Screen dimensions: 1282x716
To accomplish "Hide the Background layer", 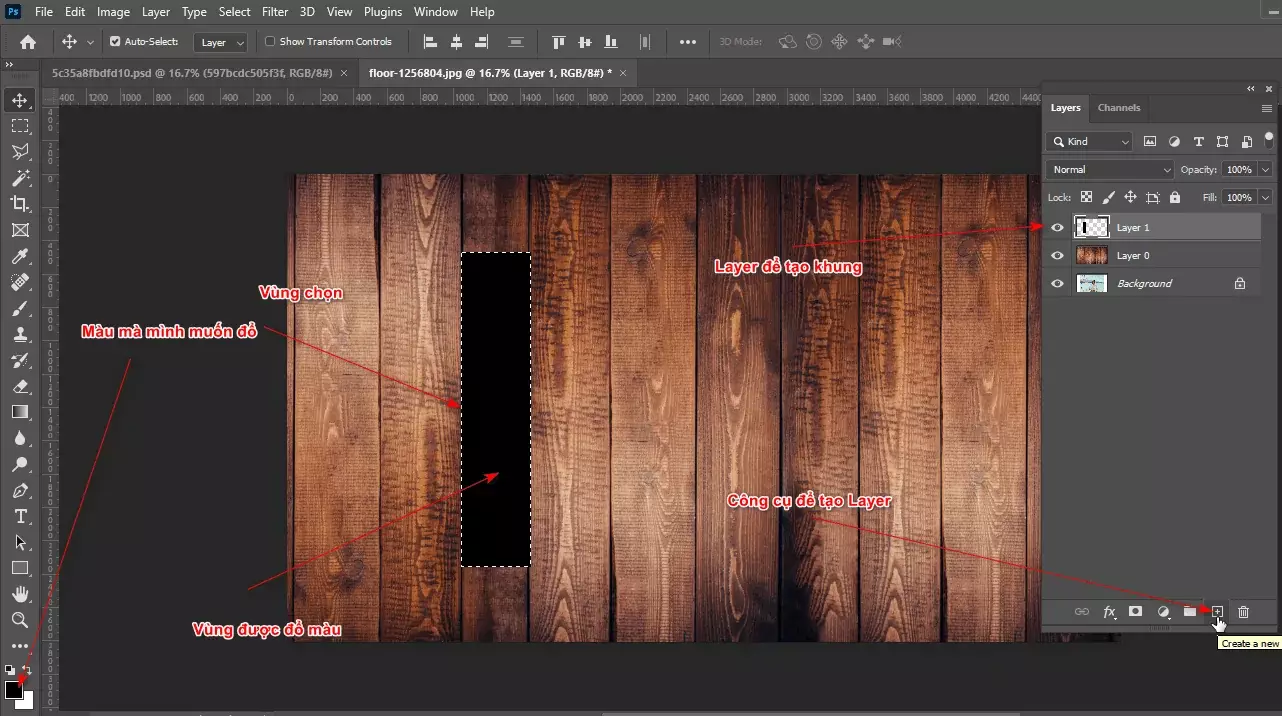I will (1057, 283).
